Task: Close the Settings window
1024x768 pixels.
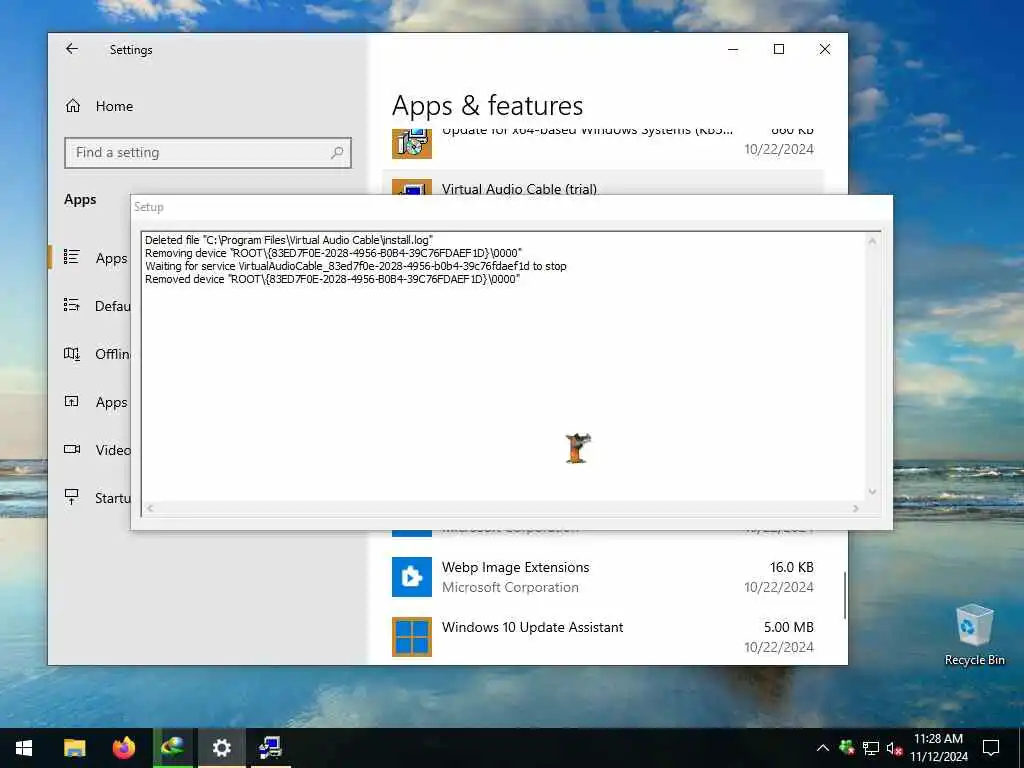Action: (825, 49)
